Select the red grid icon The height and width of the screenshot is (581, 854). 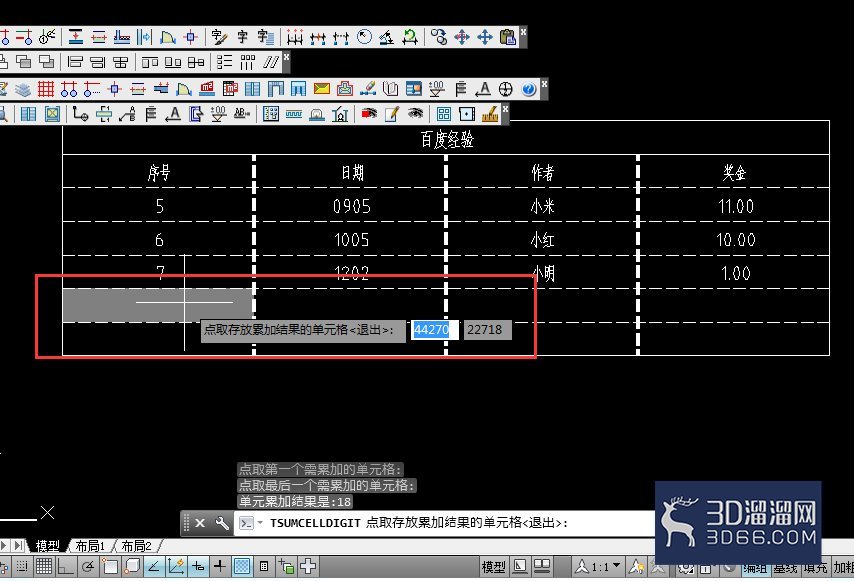(46, 88)
